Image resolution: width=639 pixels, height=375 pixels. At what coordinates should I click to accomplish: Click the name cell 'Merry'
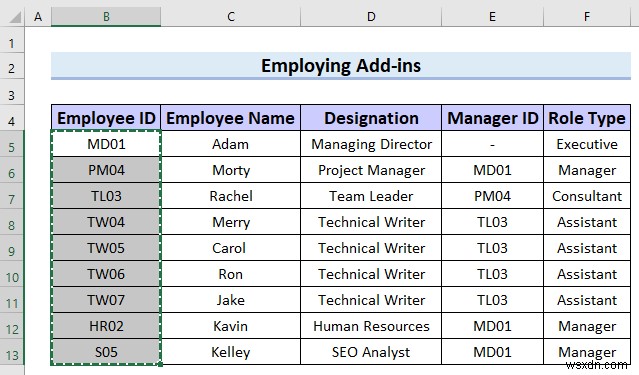(231, 222)
